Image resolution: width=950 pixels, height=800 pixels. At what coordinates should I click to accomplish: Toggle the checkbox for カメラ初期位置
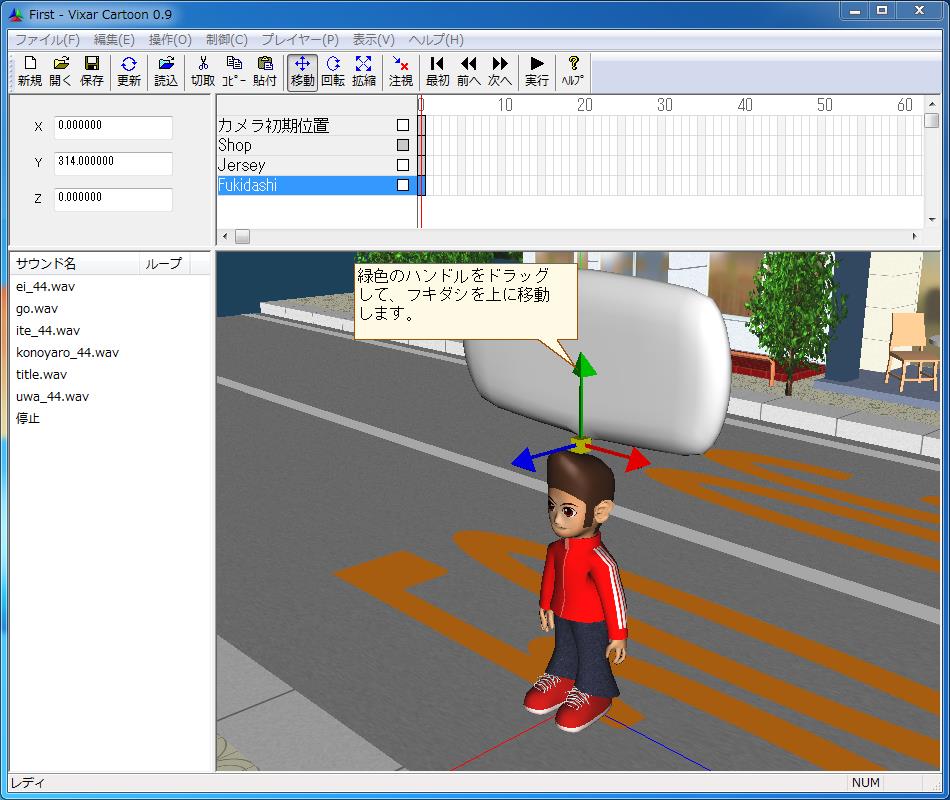[403, 125]
